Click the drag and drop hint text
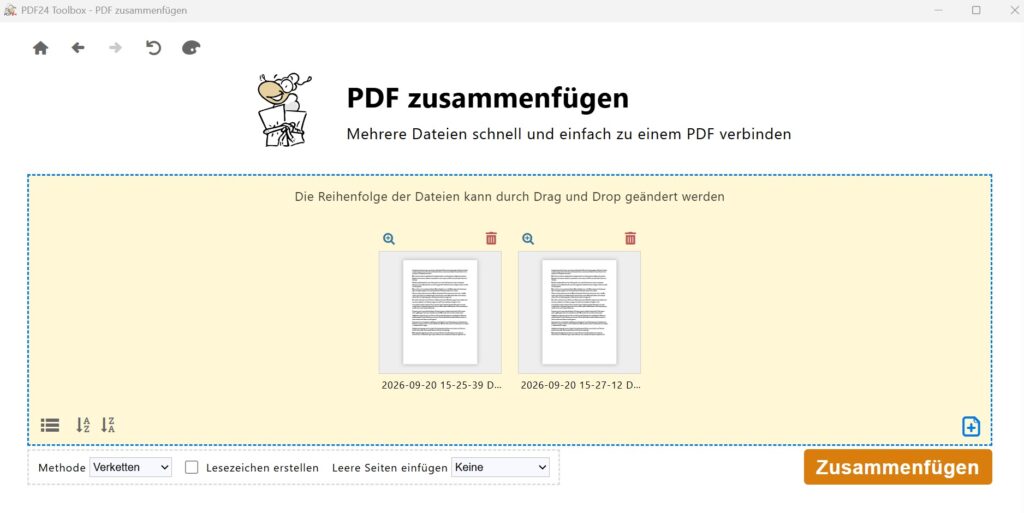Screen dimensions: 1024x513 (509, 196)
